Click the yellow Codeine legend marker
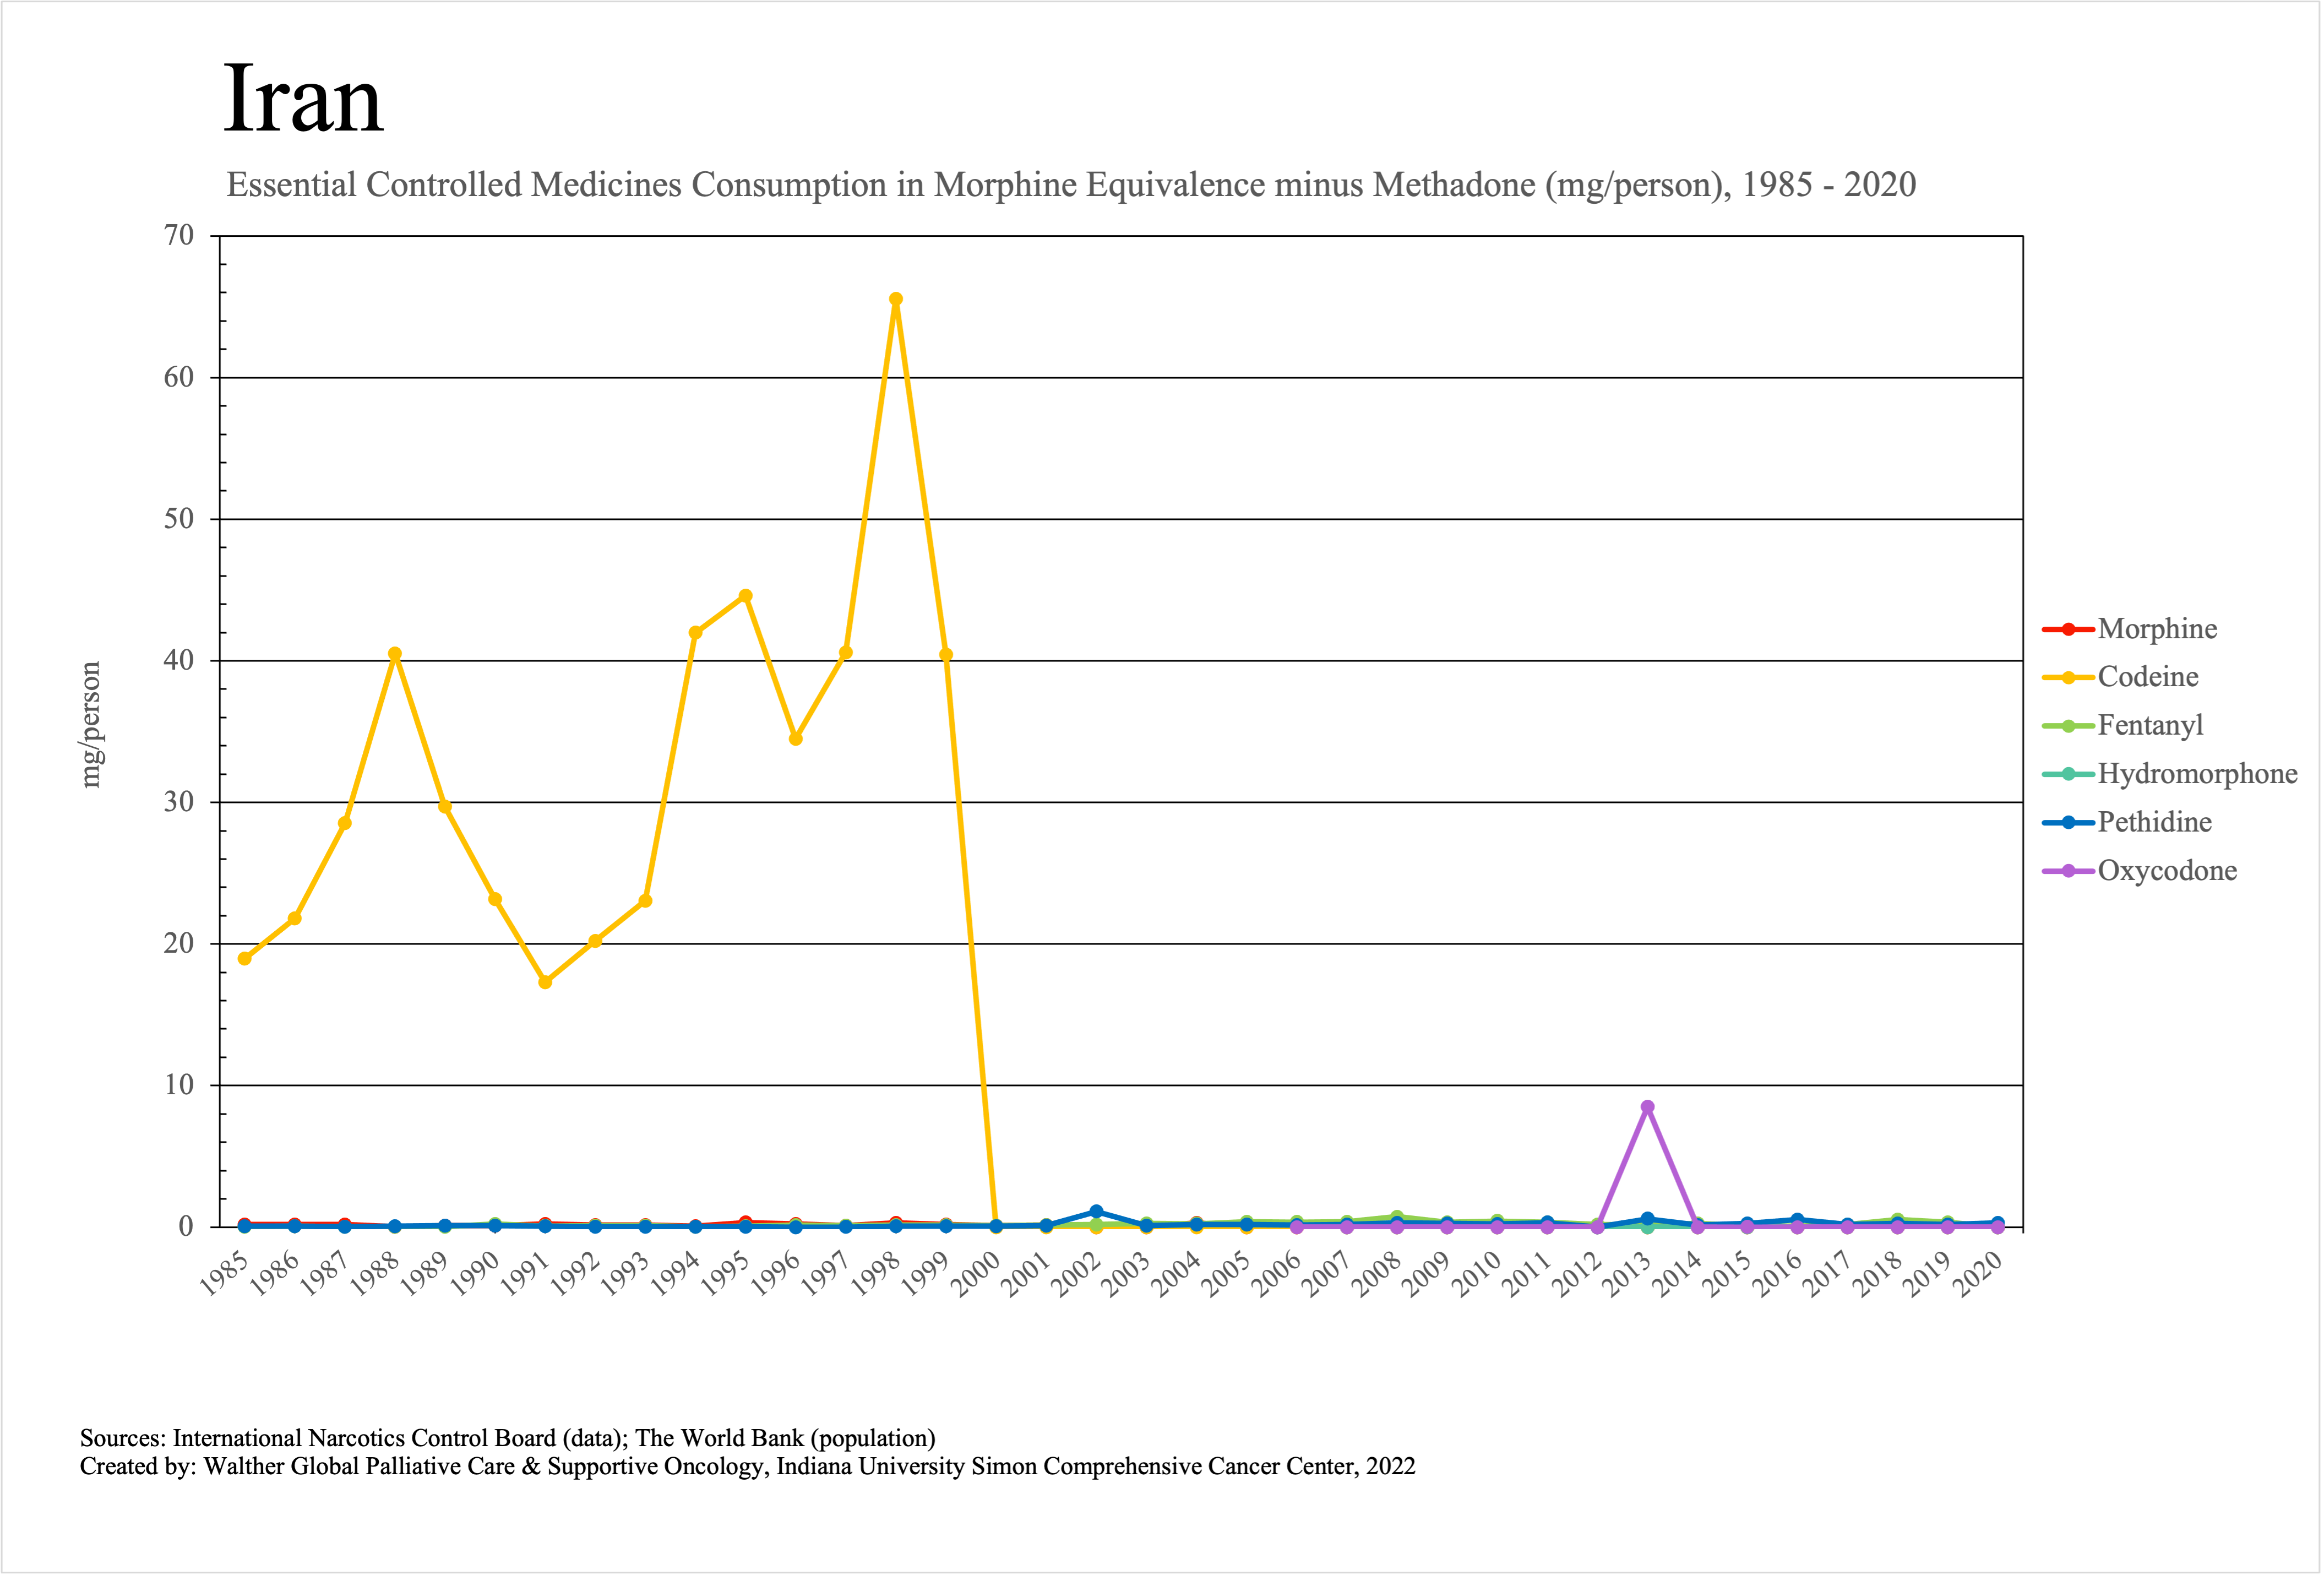The height and width of the screenshot is (1575, 2324). coord(2068,677)
